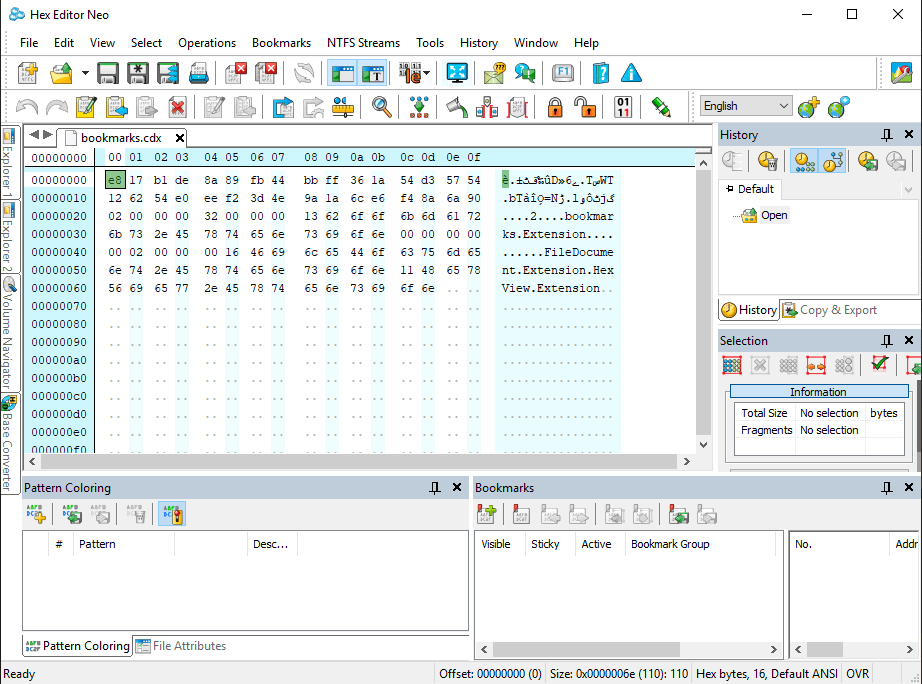Open the File menu
The image size is (922, 684).
coord(29,43)
